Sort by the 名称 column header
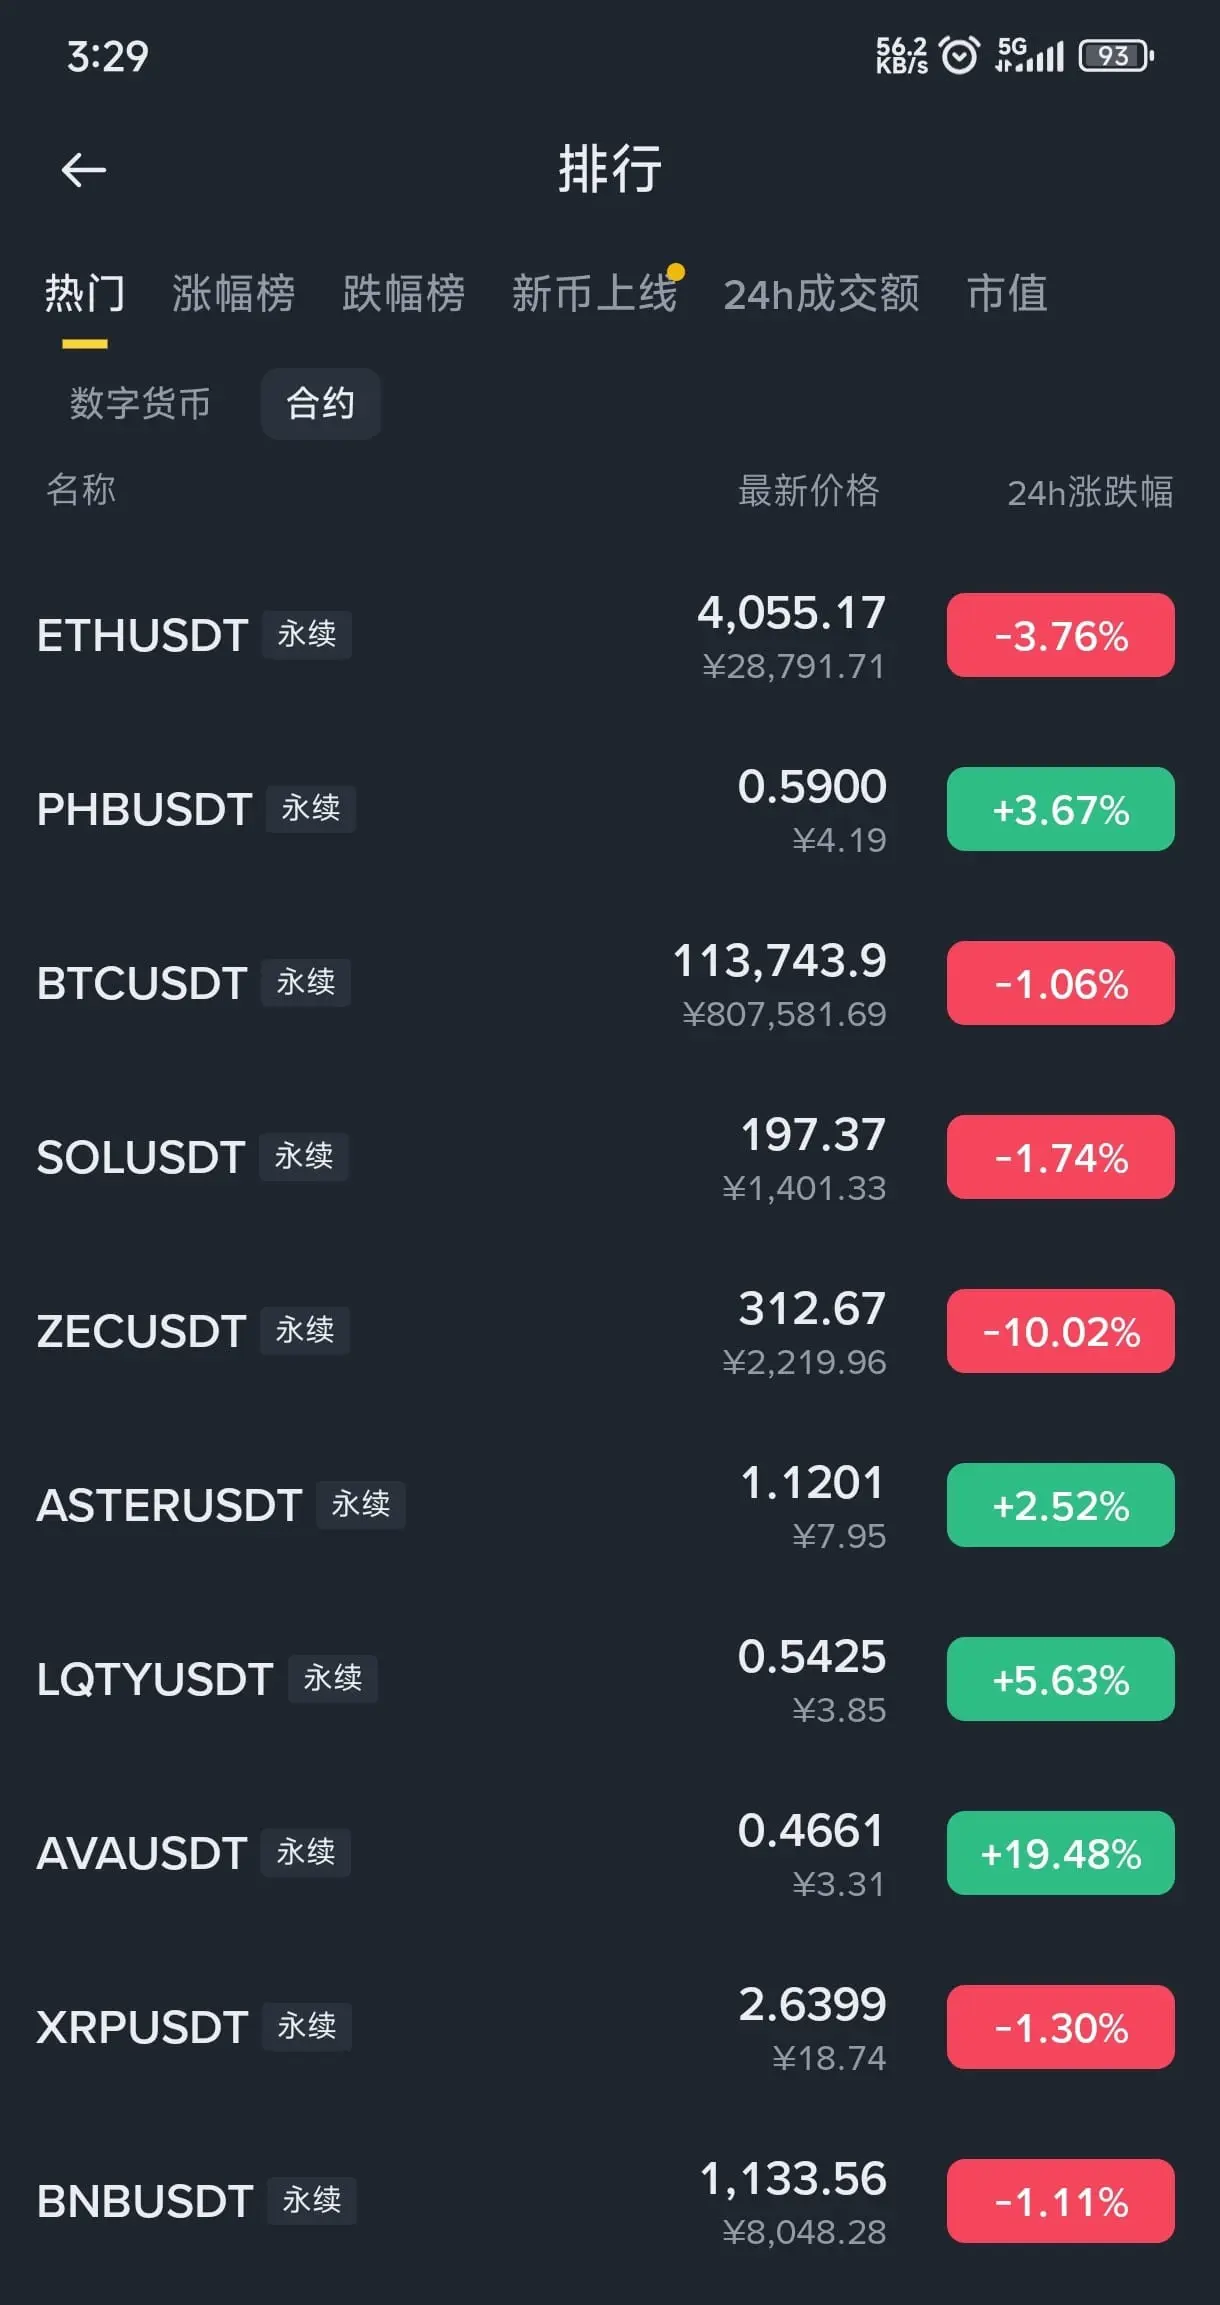This screenshot has height=2305, width=1220. click(x=81, y=490)
